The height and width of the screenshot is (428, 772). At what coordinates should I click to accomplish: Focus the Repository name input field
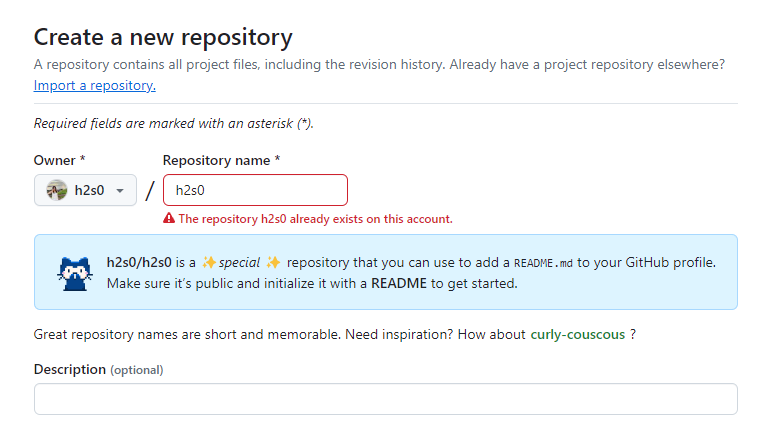pyautogui.click(x=255, y=190)
